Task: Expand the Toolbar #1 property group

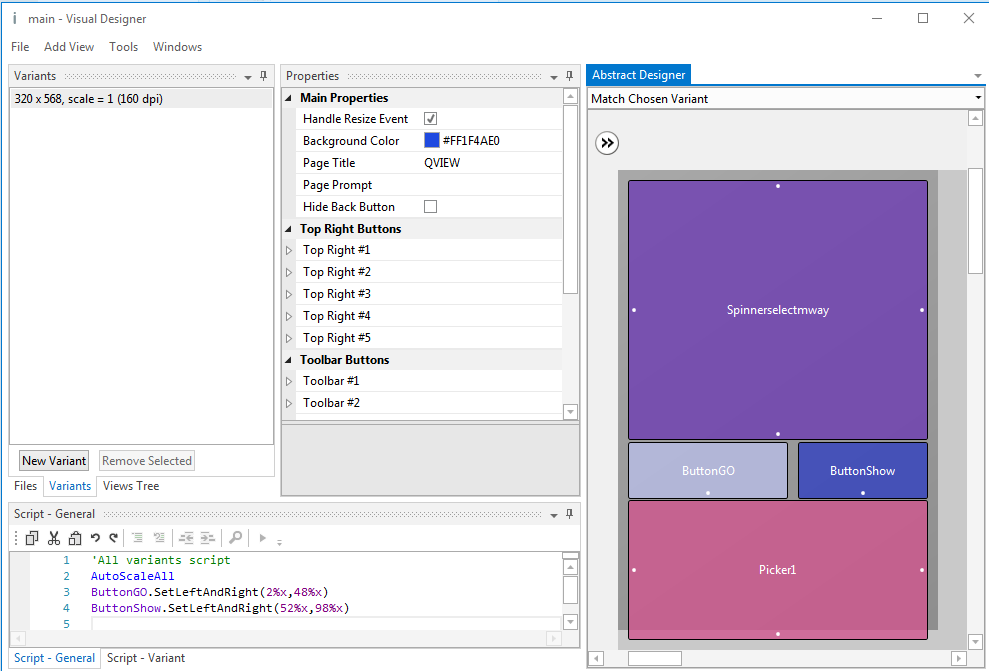Action: [290, 381]
